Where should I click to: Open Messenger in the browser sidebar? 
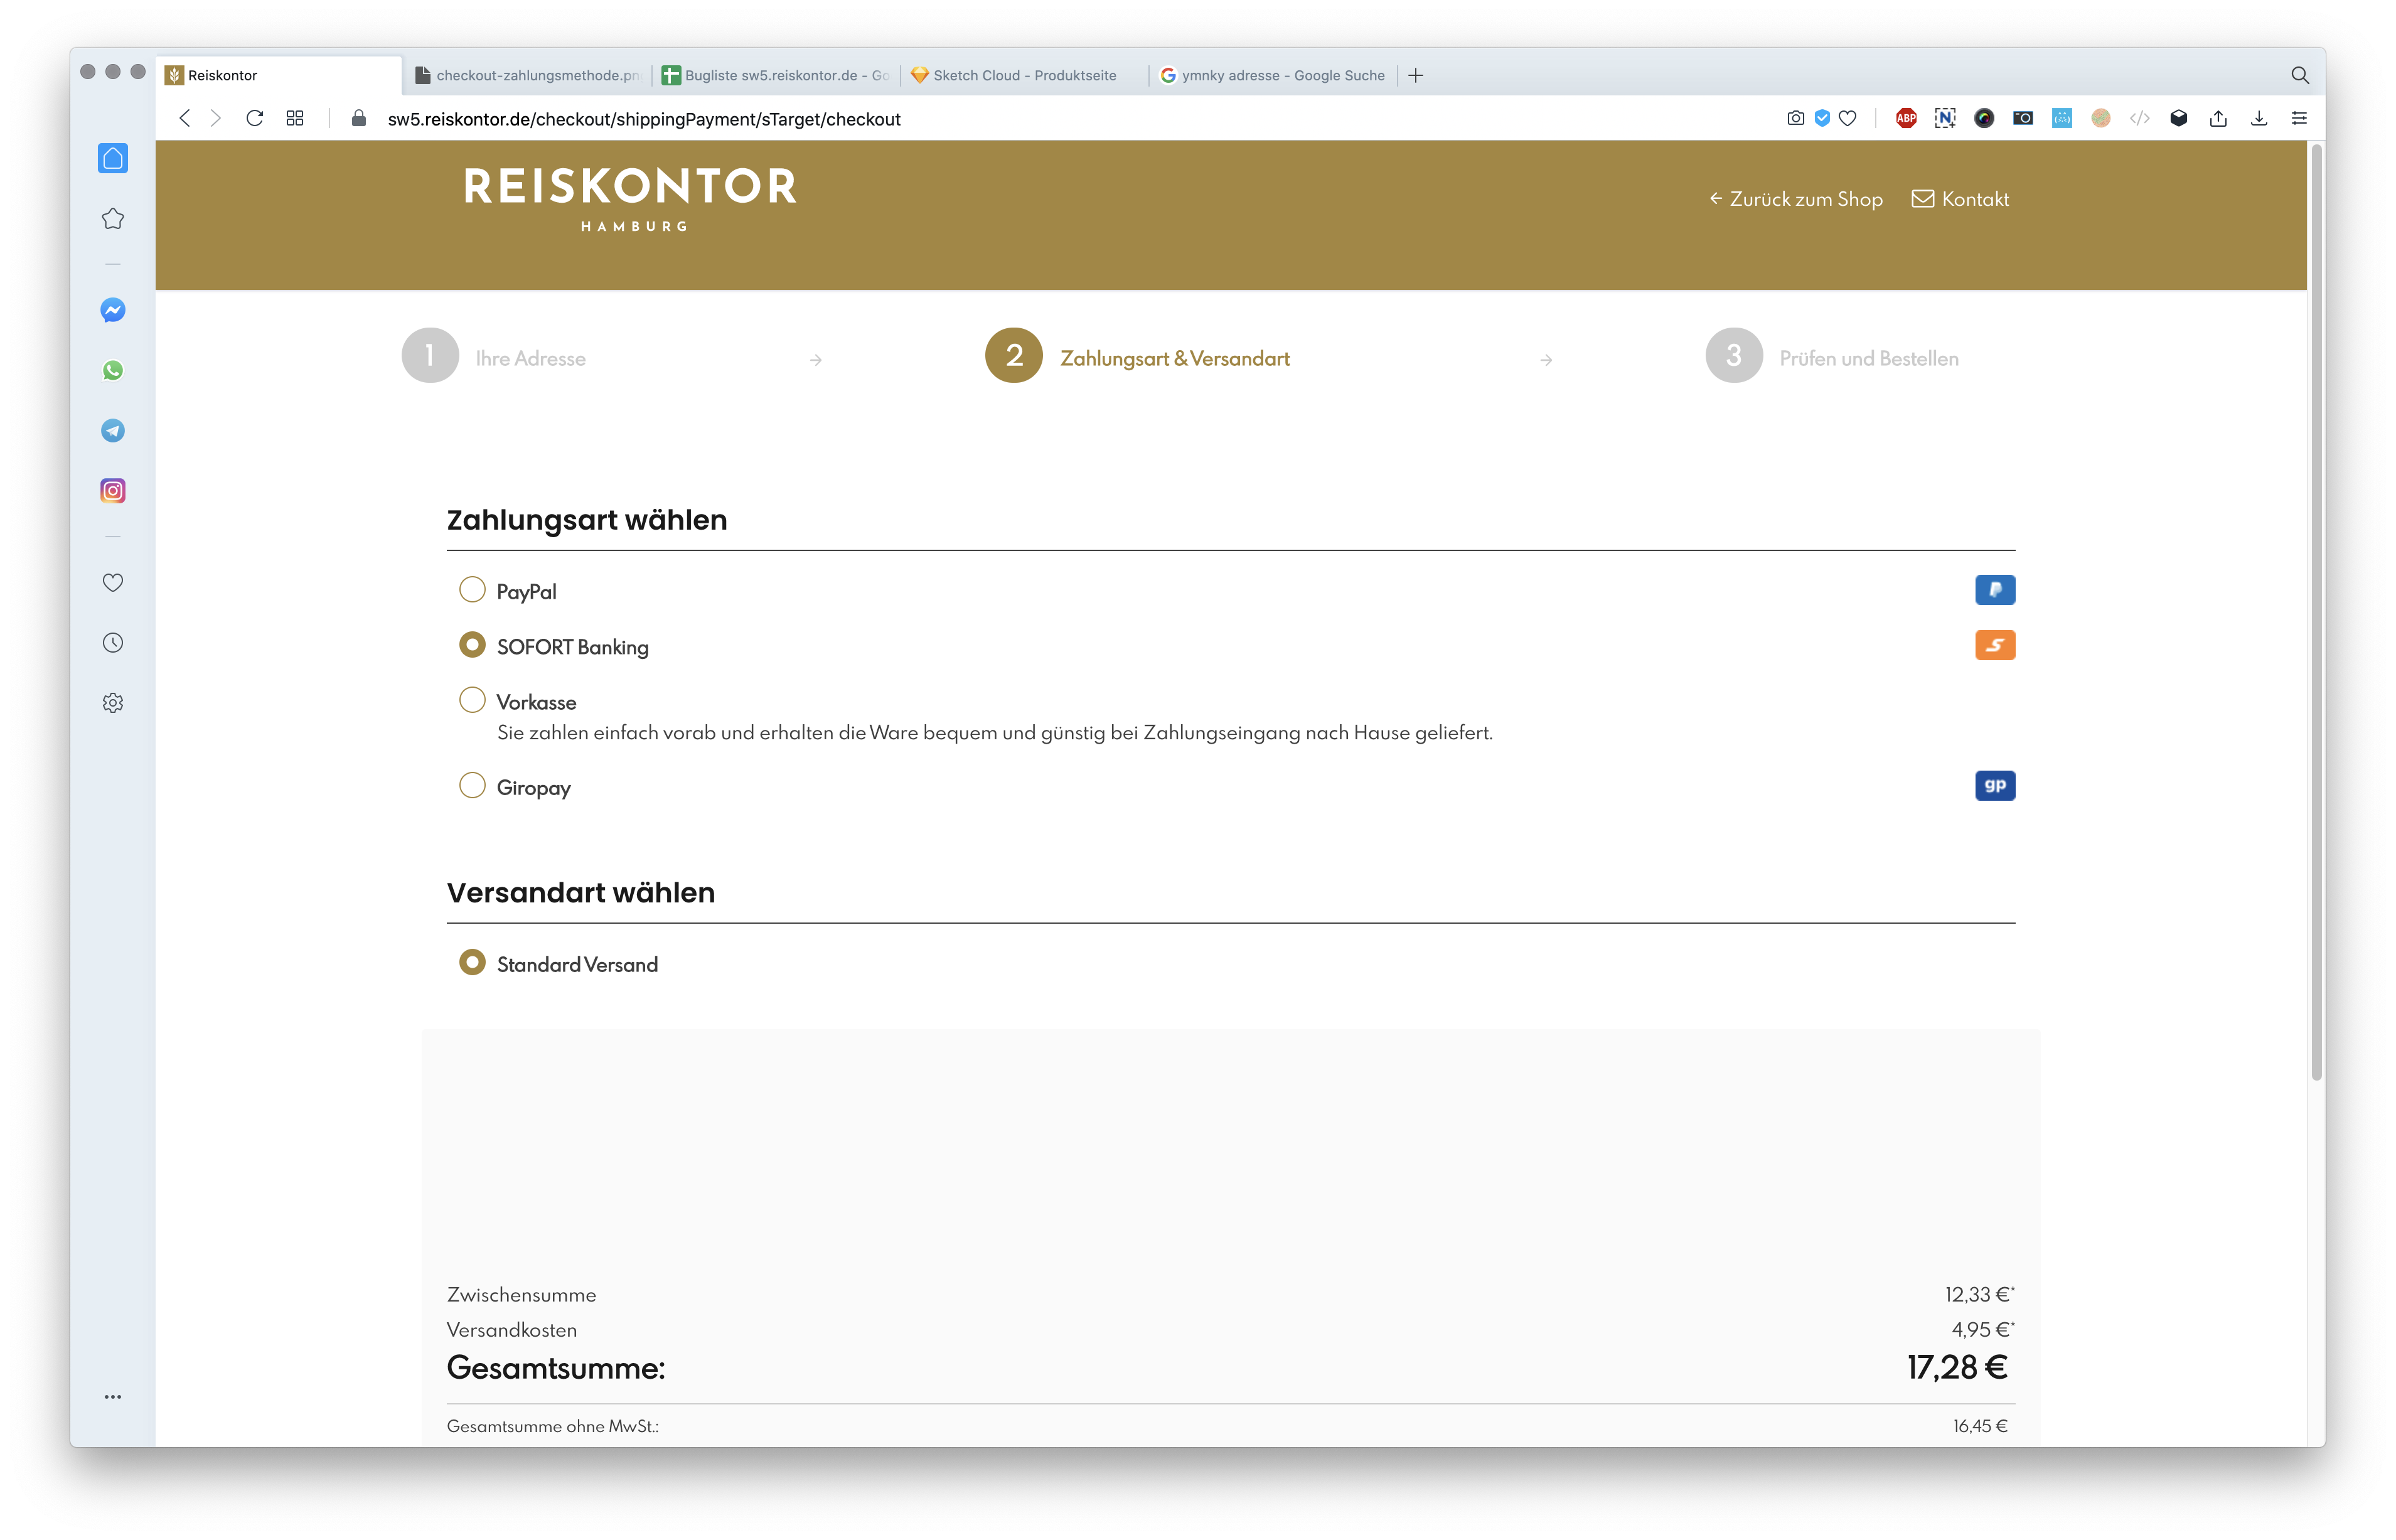(113, 310)
